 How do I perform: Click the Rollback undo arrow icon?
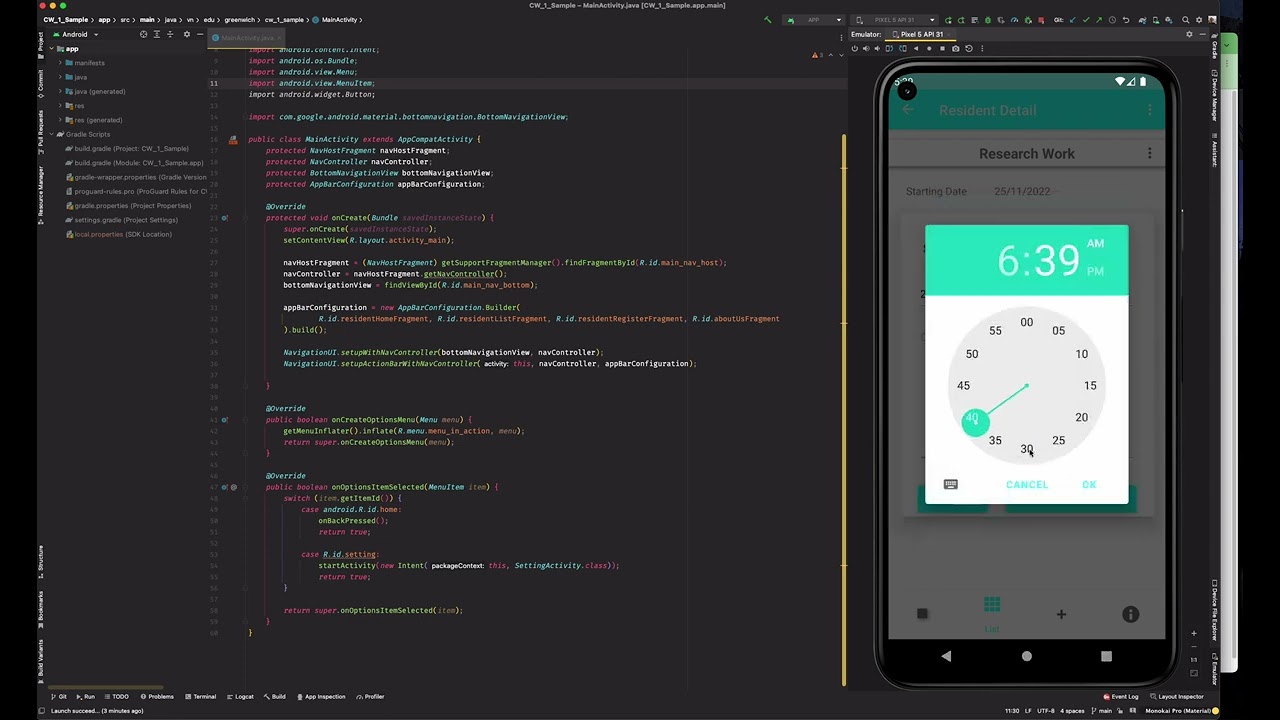pyautogui.click(x=1125, y=20)
